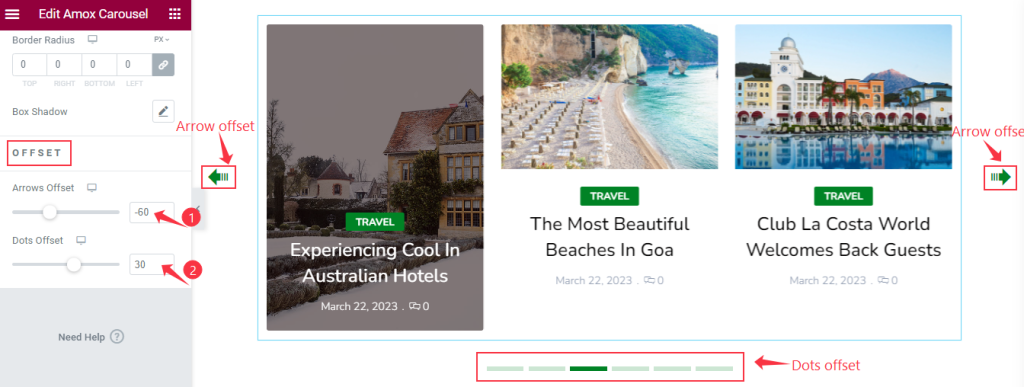Click the Box Shadow edit pencil icon
1024x387 pixels.
163,112
